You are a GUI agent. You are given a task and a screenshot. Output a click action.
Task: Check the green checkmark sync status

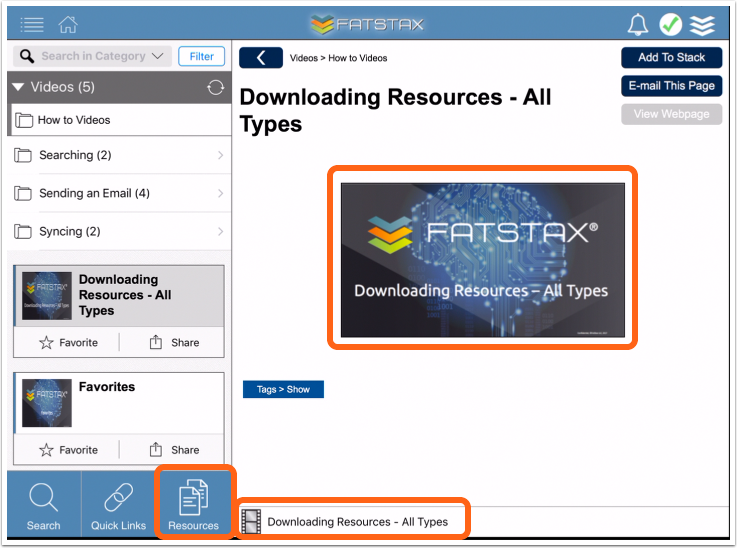671,24
